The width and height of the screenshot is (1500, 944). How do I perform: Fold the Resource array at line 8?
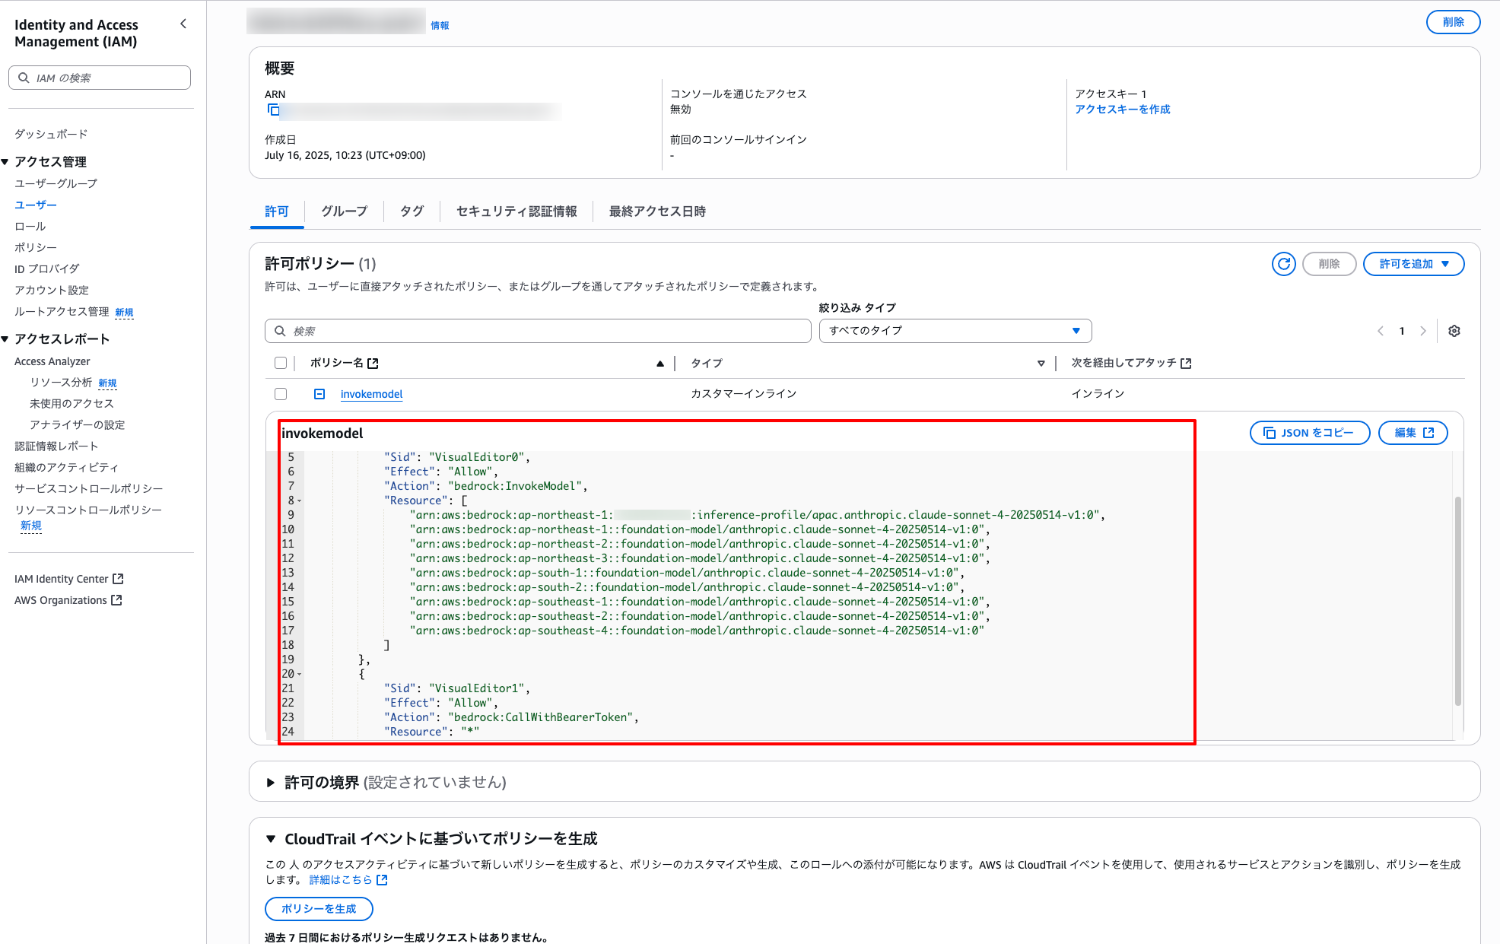coord(299,501)
